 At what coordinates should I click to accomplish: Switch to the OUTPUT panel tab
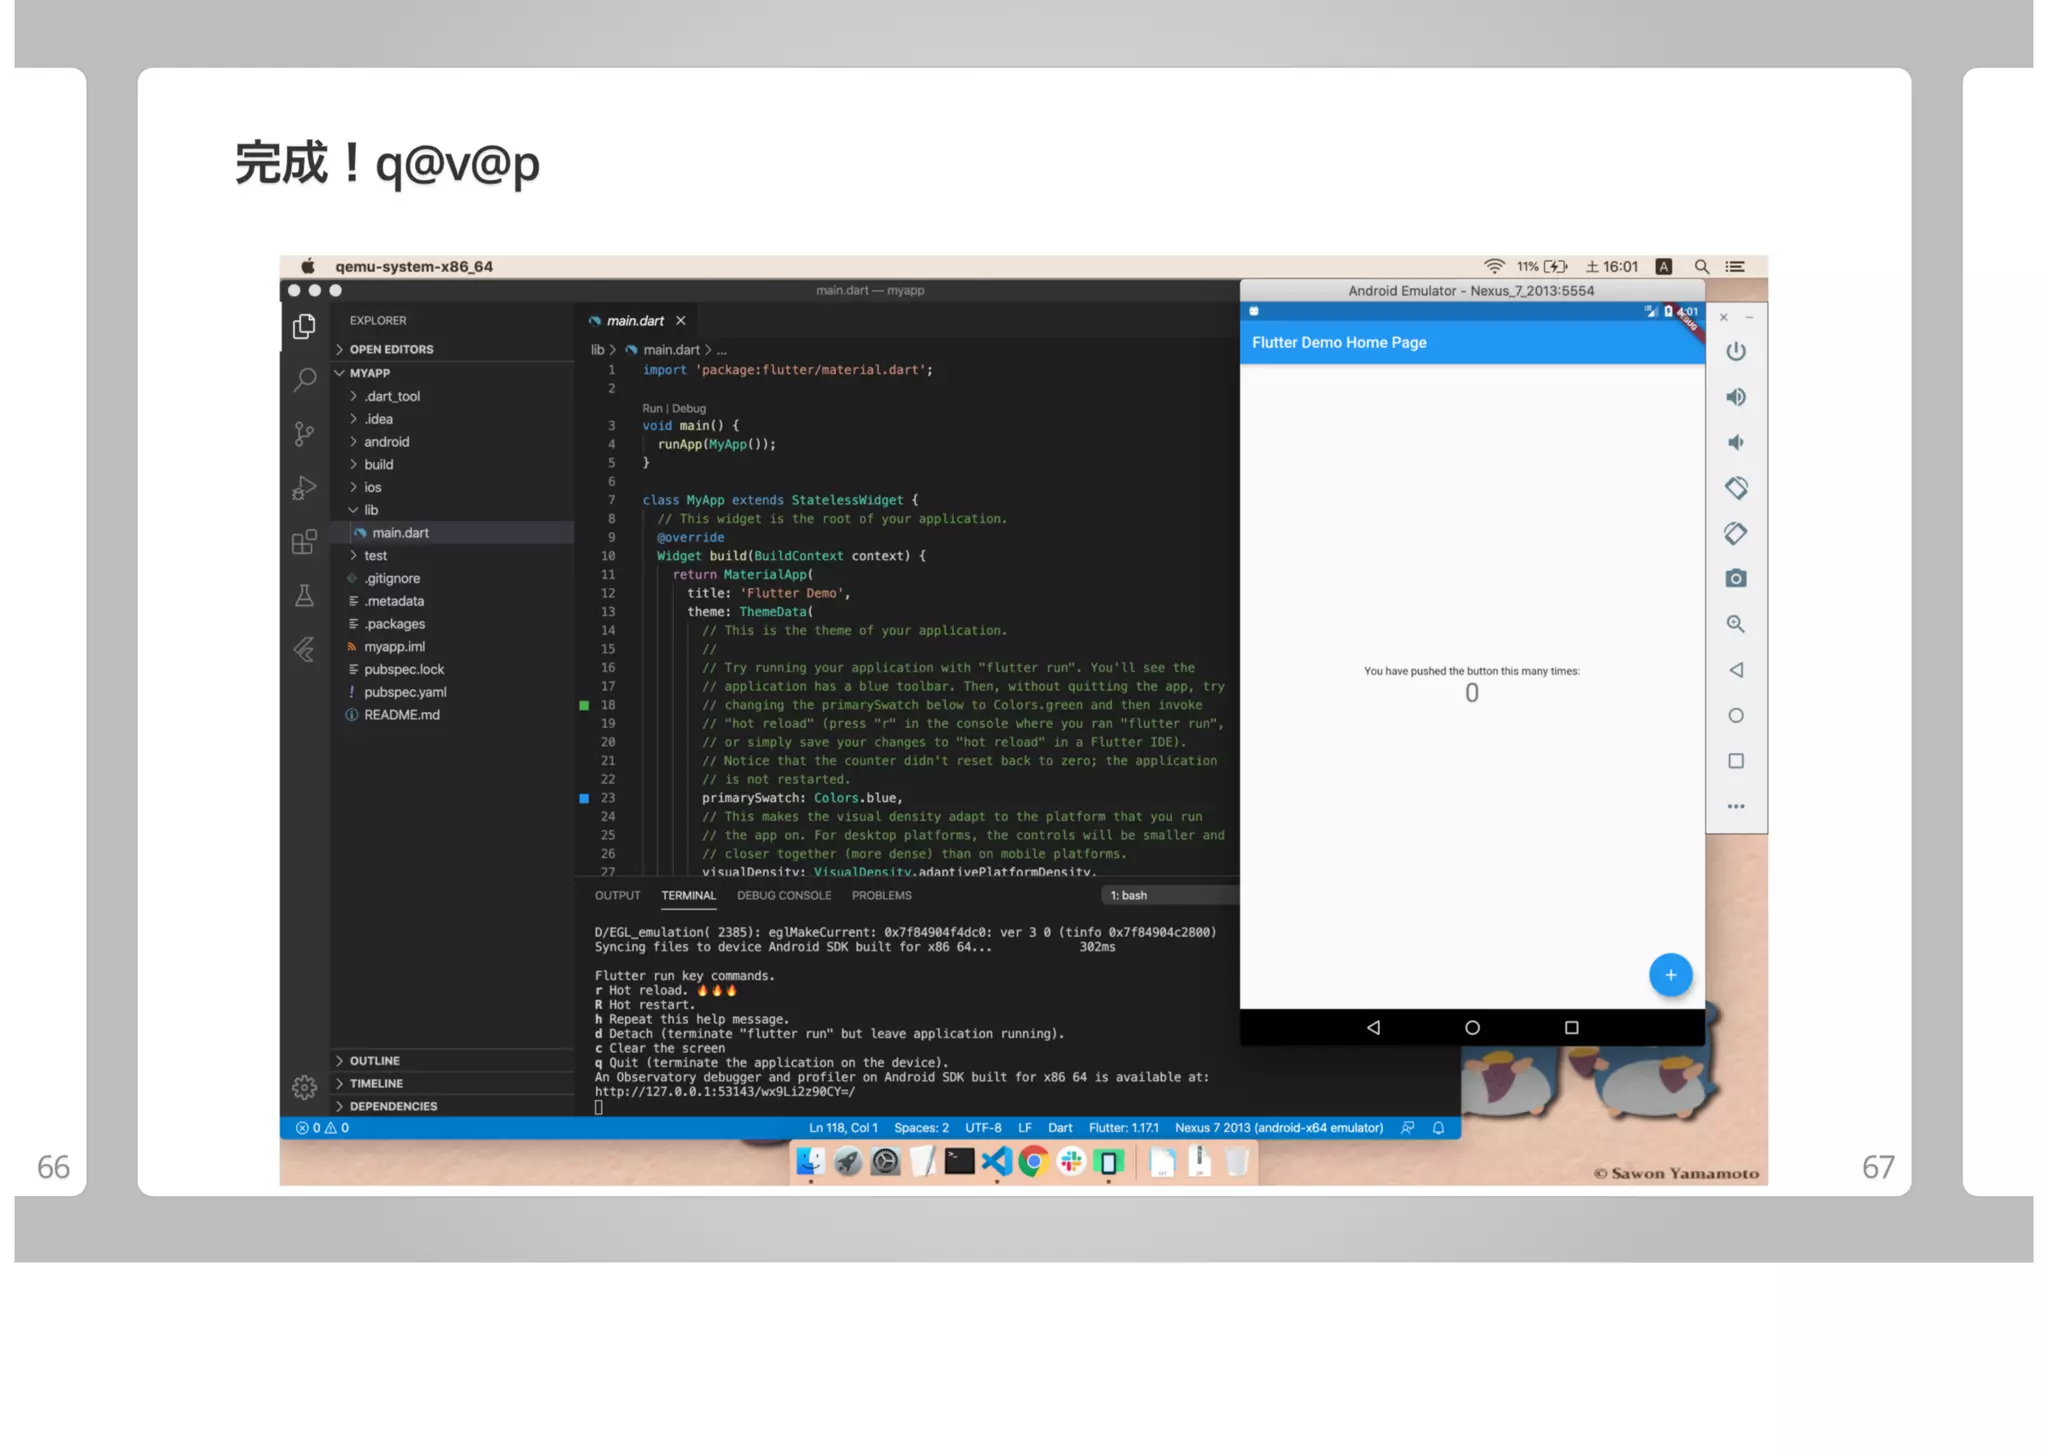(x=617, y=896)
